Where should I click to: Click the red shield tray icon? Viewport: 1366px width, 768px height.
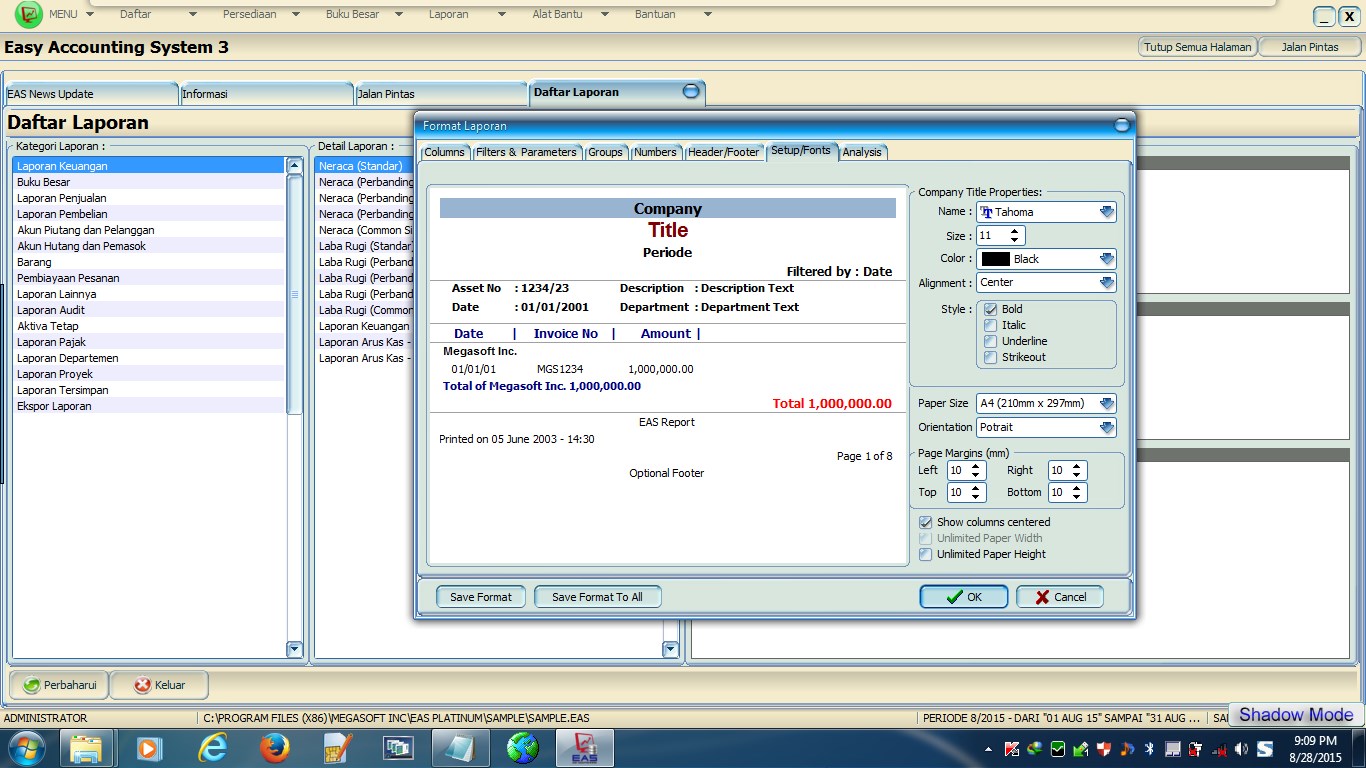tap(1104, 749)
